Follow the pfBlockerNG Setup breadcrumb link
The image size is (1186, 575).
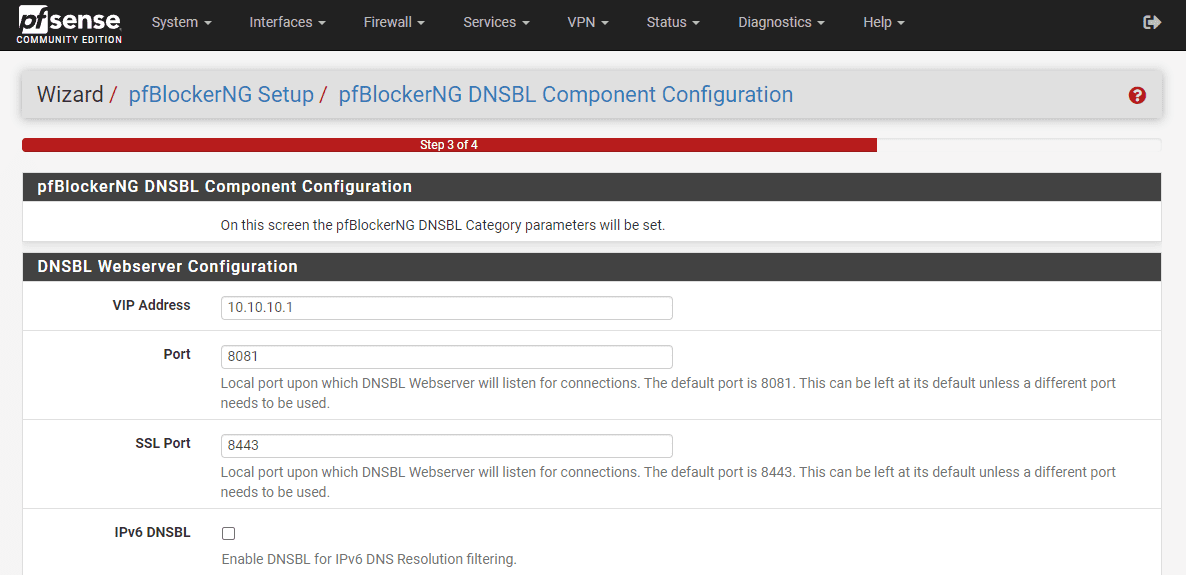(221, 95)
